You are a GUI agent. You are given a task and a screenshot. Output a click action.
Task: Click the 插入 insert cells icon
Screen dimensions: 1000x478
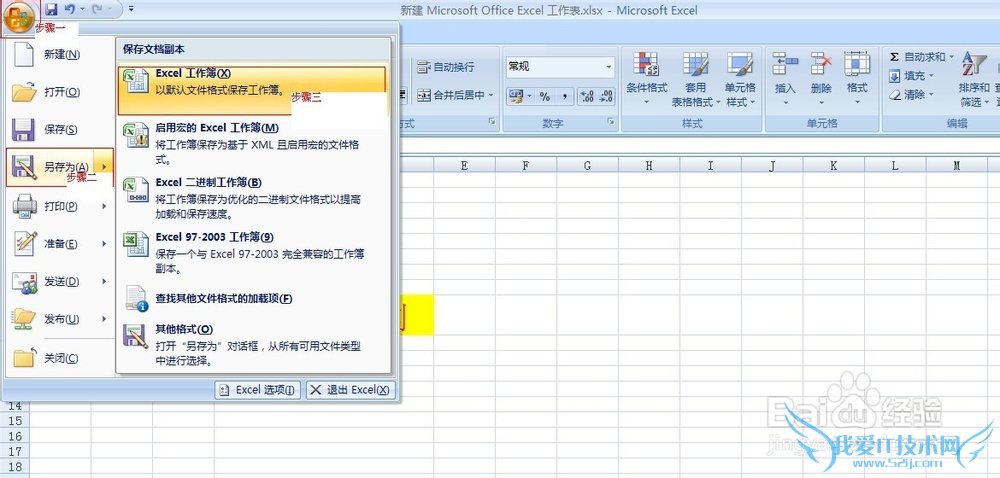click(x=785, y=64)
